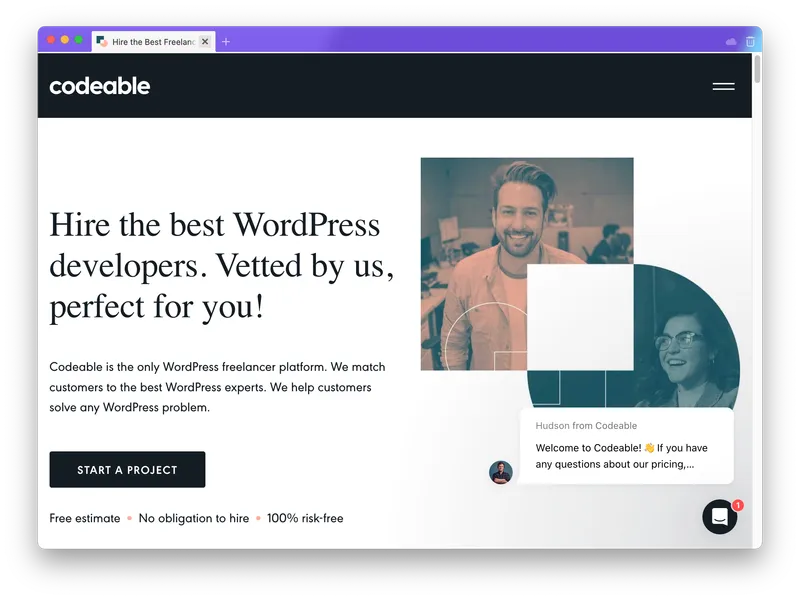Click the cloud icon in browser toolbar

[x=731, y=42]
